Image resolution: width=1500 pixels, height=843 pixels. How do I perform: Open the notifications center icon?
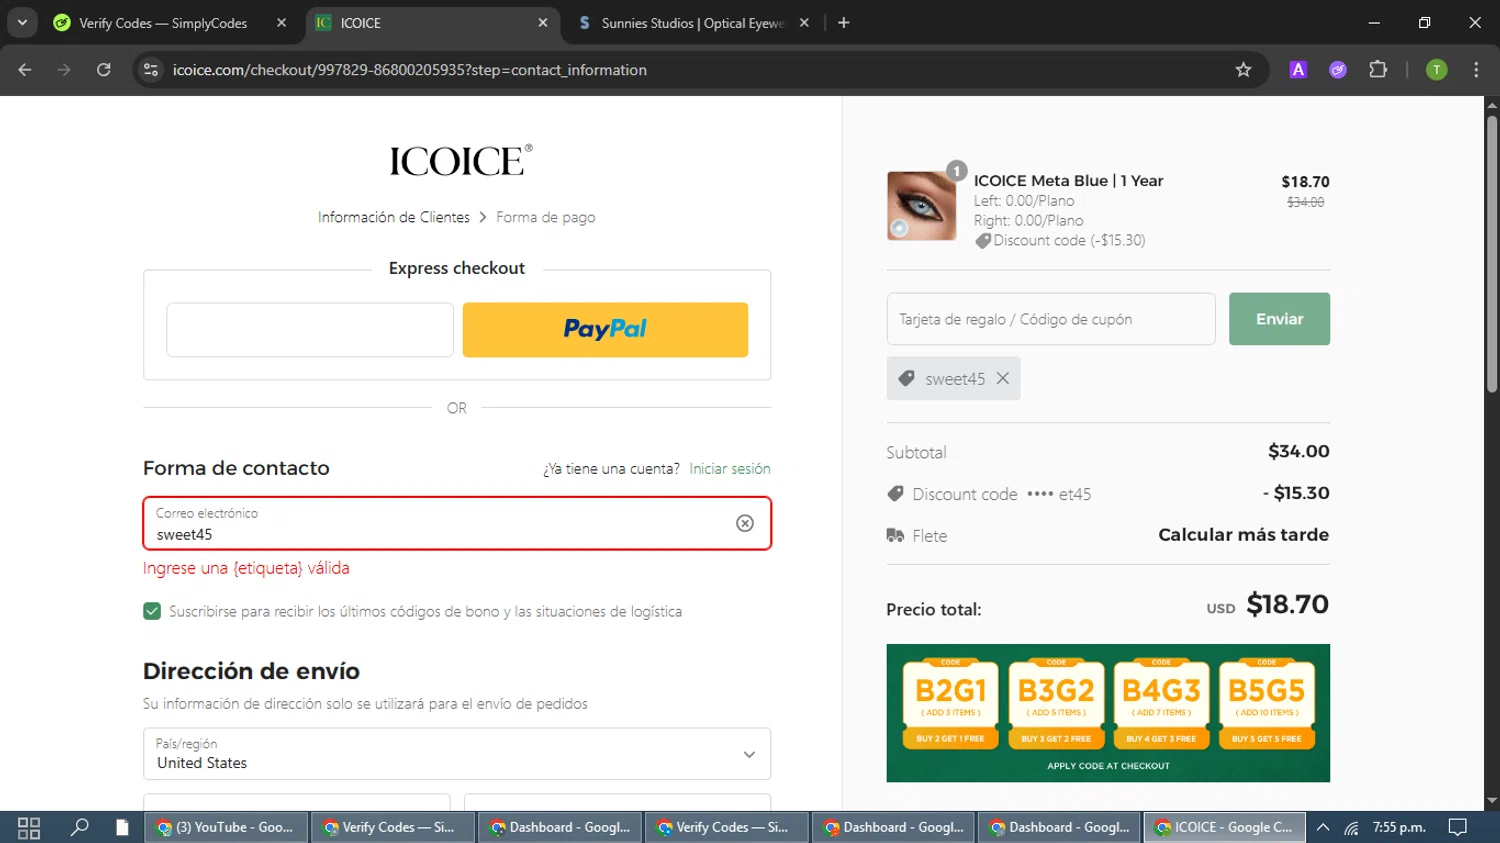[x=1458, y=827]
